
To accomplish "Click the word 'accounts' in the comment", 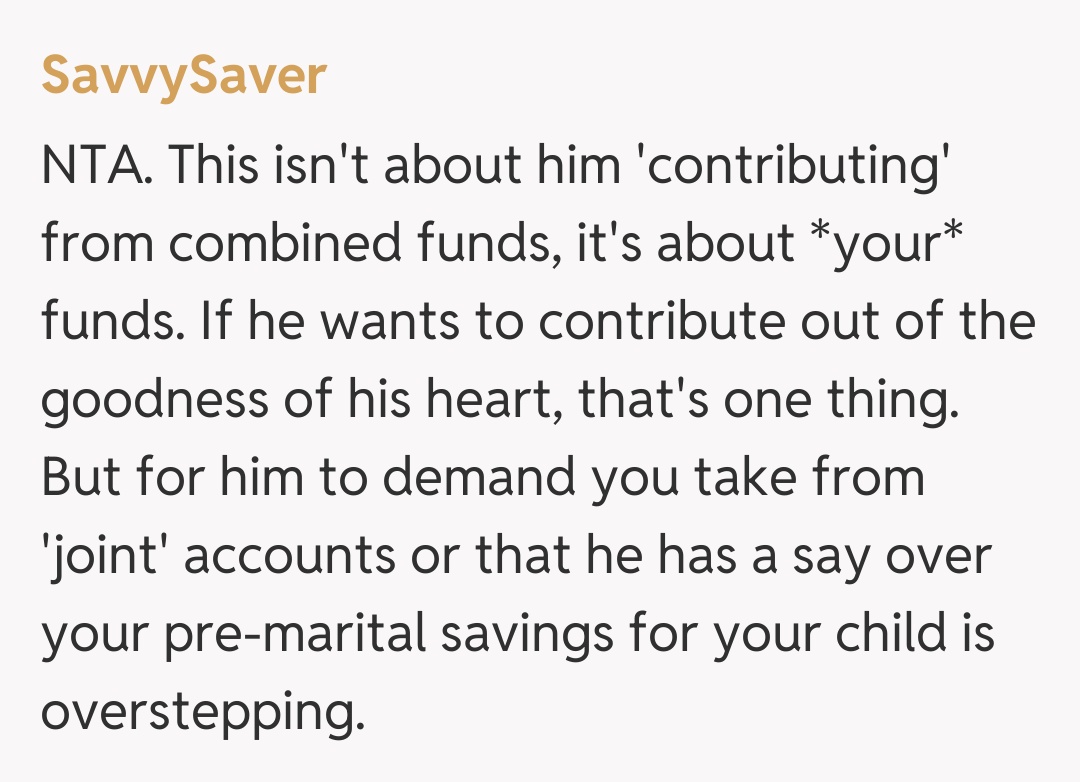I will (x=289, y=554).
